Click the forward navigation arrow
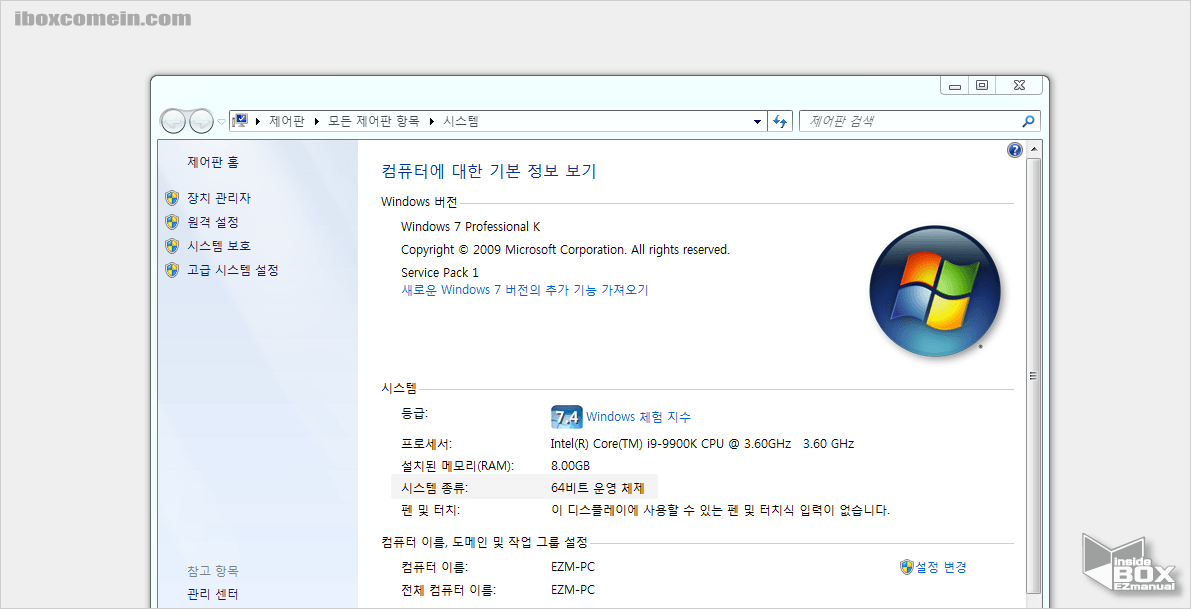The width and height of the screenshot is (1191, 609). point(200,120)
